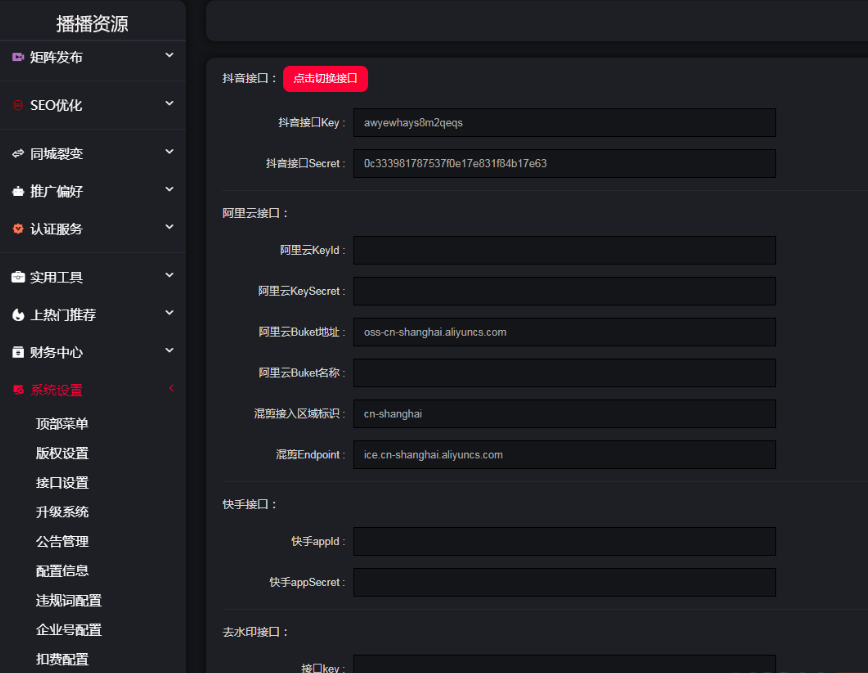Click the arrows icon beside 同城裂变

(18, 154)
